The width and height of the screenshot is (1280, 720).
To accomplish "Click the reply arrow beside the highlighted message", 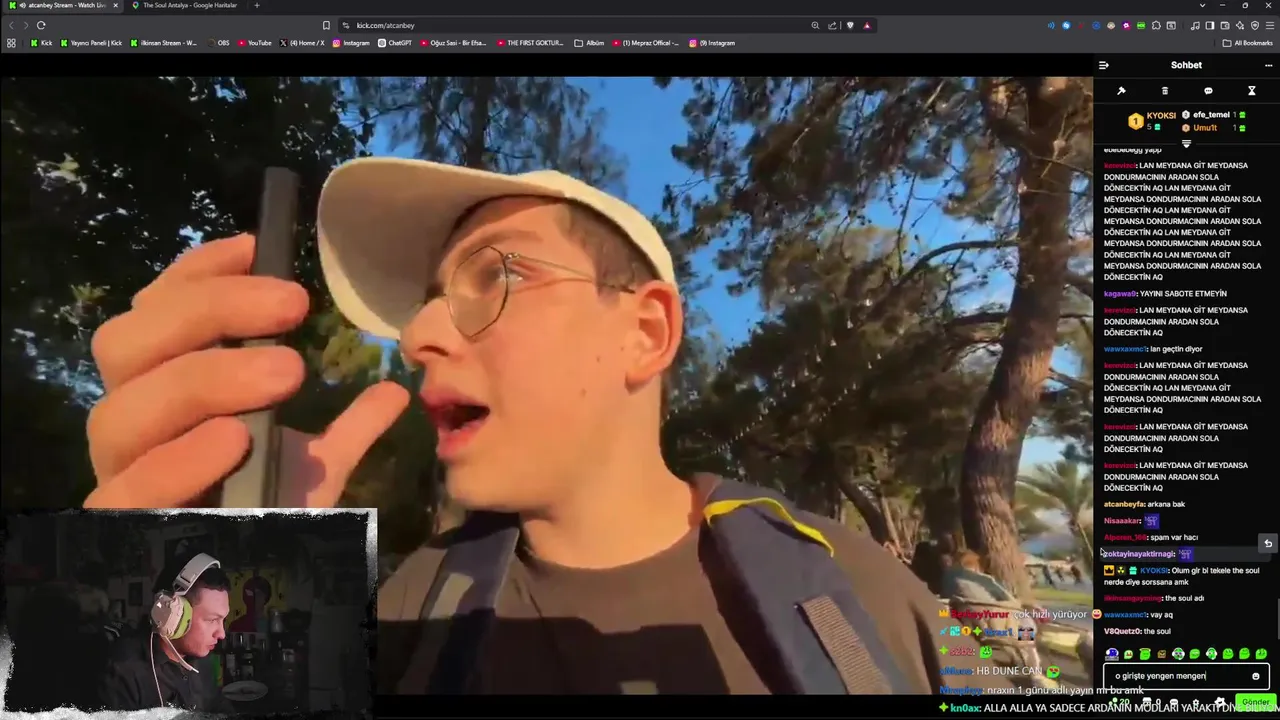I will [x=1268, y=544].
